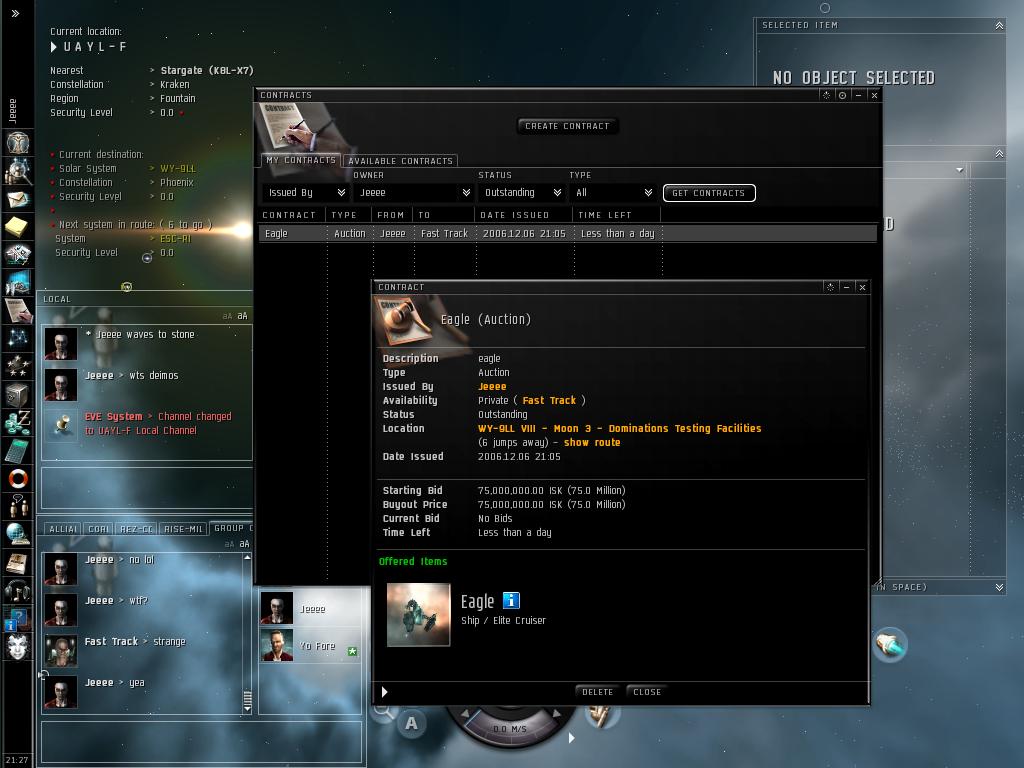The width and height of the screenshot is (1024, 768).
Task: Open the lifebuoy help icon
Action: [x=18, y=479]
